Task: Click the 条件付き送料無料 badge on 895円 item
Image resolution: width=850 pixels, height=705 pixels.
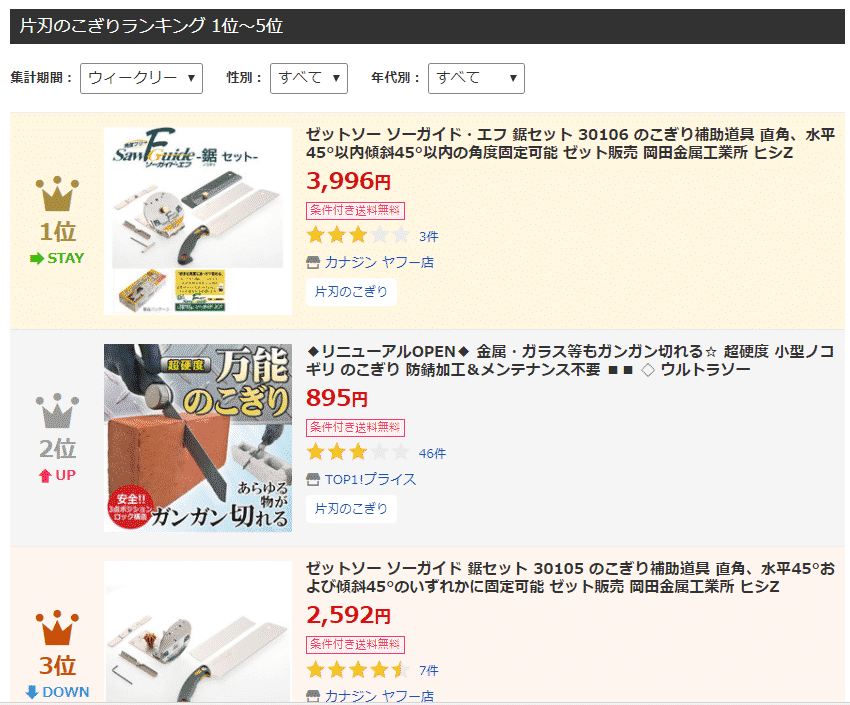Action: (355, 428)
